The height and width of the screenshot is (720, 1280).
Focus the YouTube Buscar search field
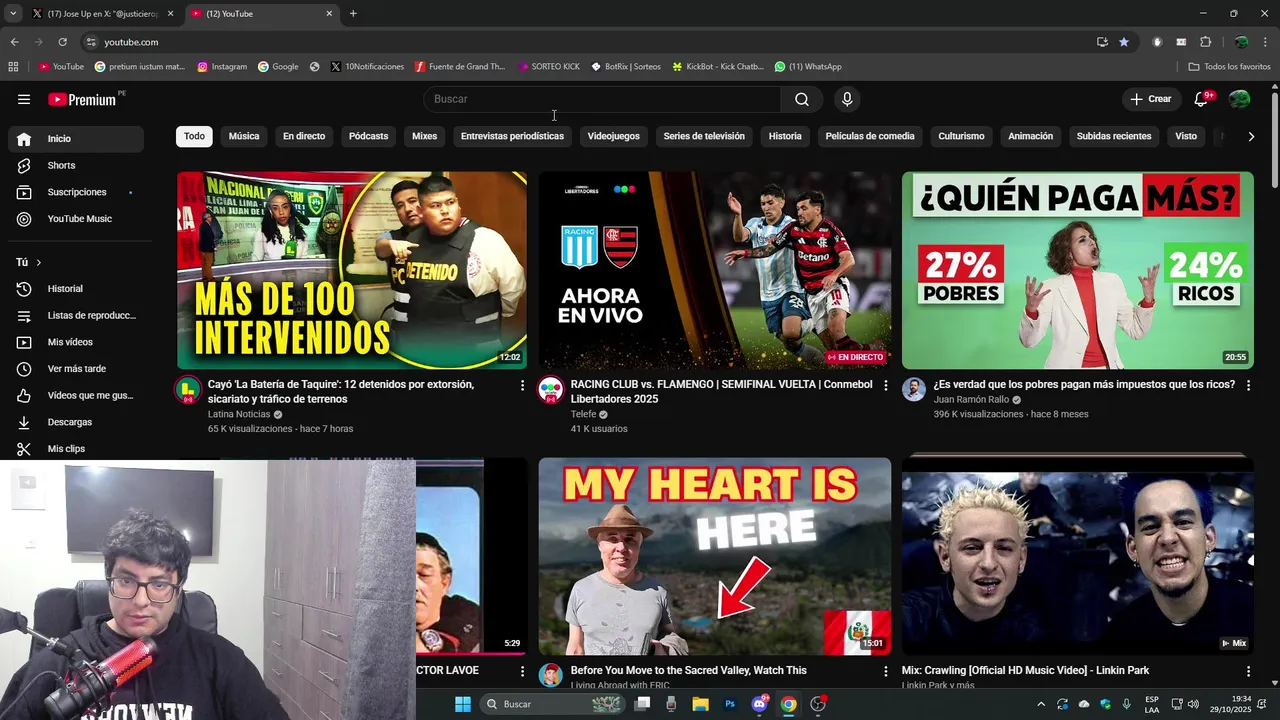click(602, 99)
